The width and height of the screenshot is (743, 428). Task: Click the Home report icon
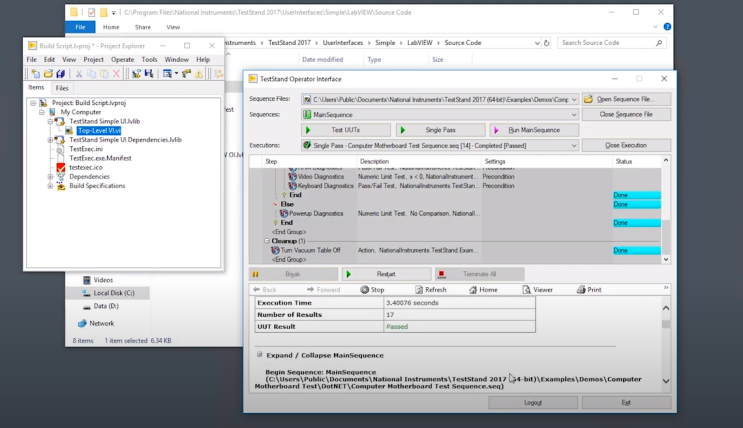[473, 290]
